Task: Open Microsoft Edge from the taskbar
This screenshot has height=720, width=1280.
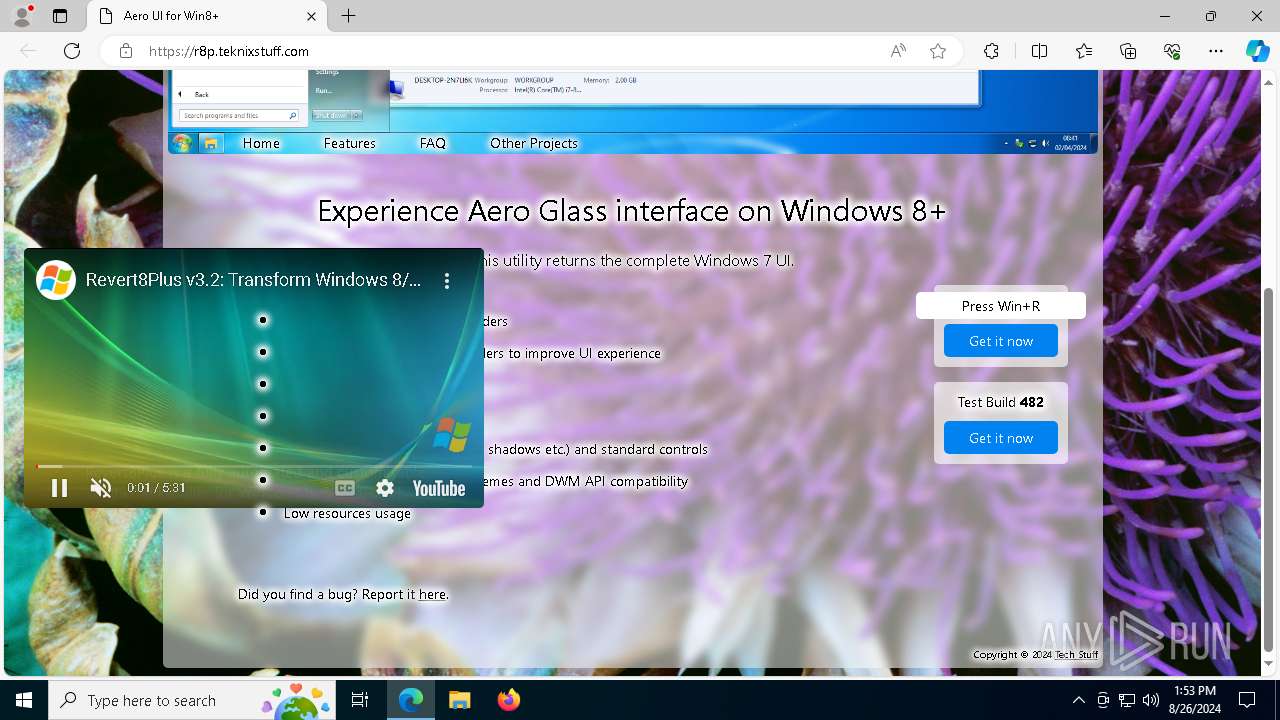Action: click(x=411, y=700)
